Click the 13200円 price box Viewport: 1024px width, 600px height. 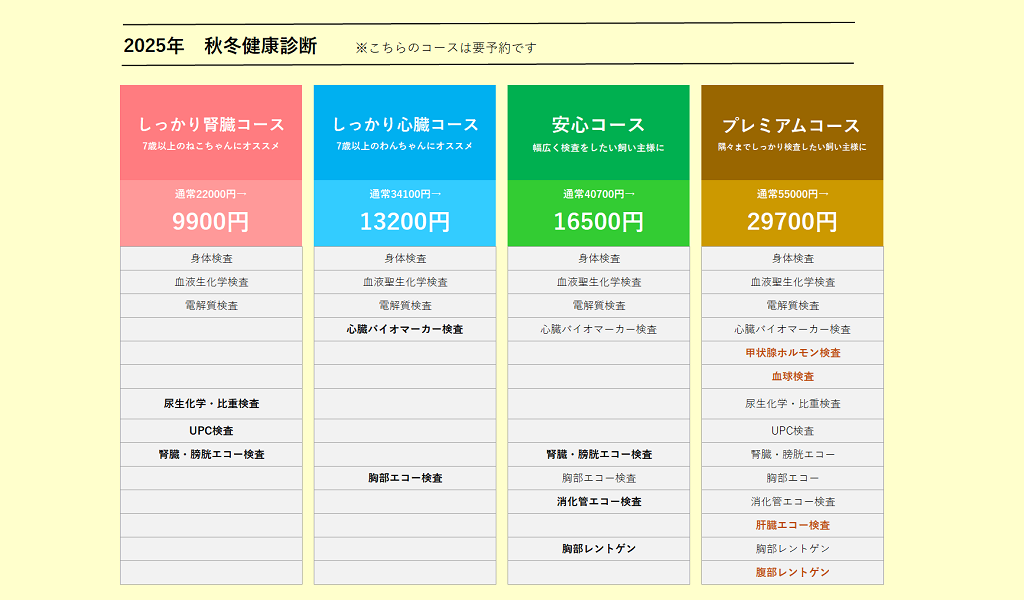[405, 213]
